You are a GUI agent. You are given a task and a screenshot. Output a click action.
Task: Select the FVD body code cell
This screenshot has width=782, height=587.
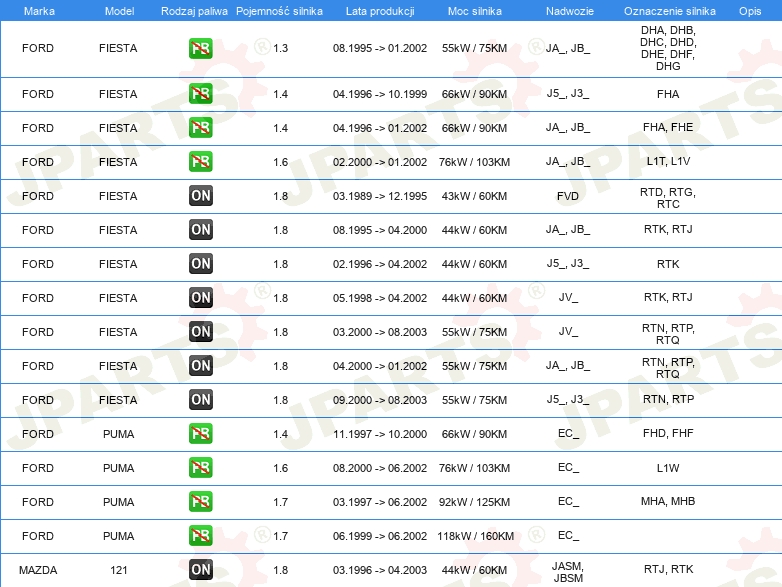pos(568,196)
